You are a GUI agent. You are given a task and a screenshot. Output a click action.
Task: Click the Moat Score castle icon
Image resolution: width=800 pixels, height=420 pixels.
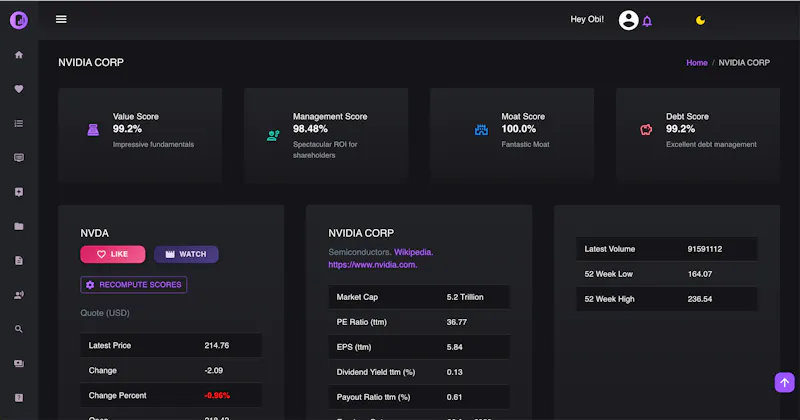click(x=481, y=130)
